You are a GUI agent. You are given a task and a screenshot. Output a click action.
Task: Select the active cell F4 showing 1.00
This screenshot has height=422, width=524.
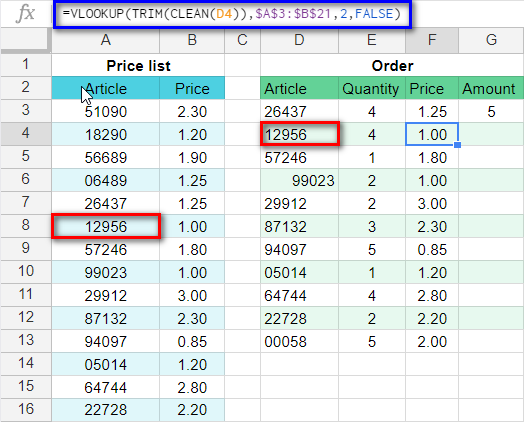click(x=432, y=134)
